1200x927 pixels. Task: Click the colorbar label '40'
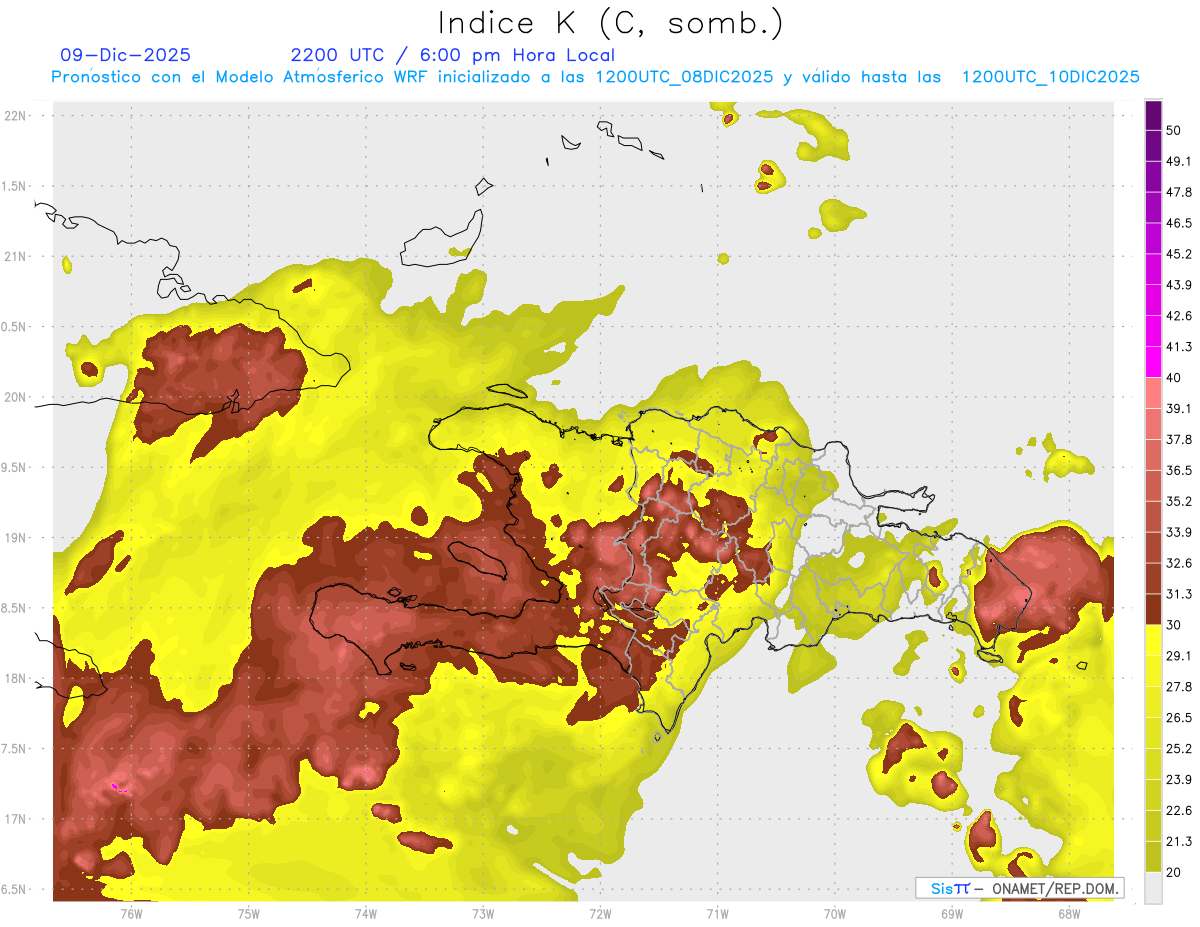point(1174,378)
